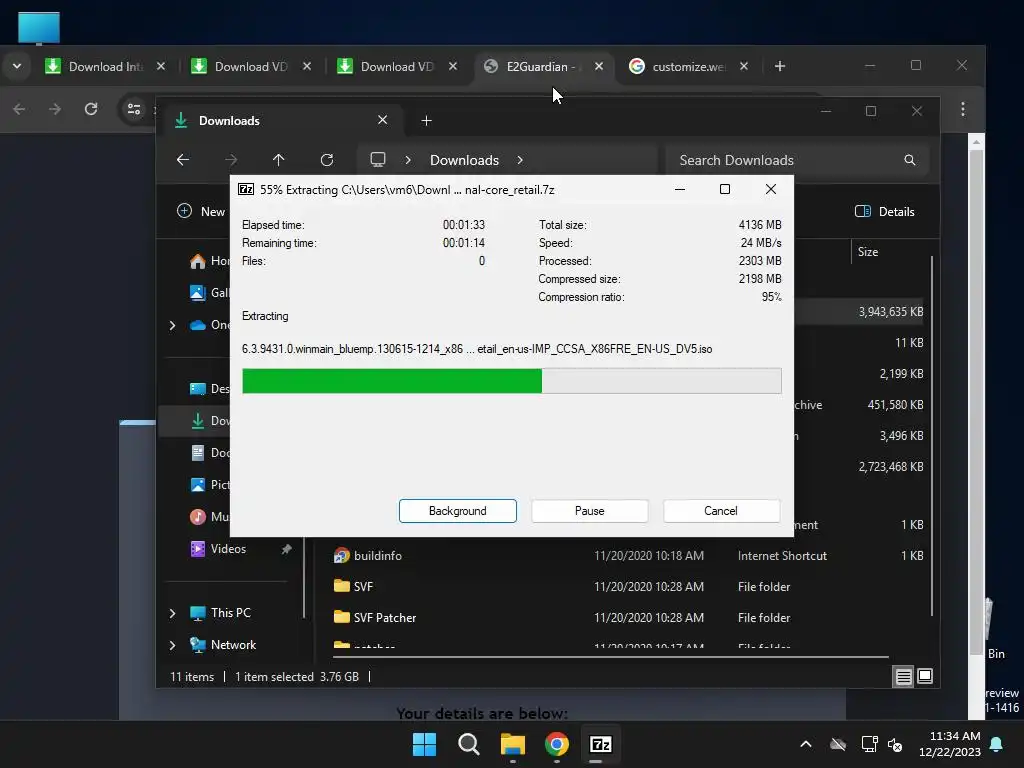Go forward in File Explorer
The width and height of the screenshot is (1024, 768).
click(231, 160)
